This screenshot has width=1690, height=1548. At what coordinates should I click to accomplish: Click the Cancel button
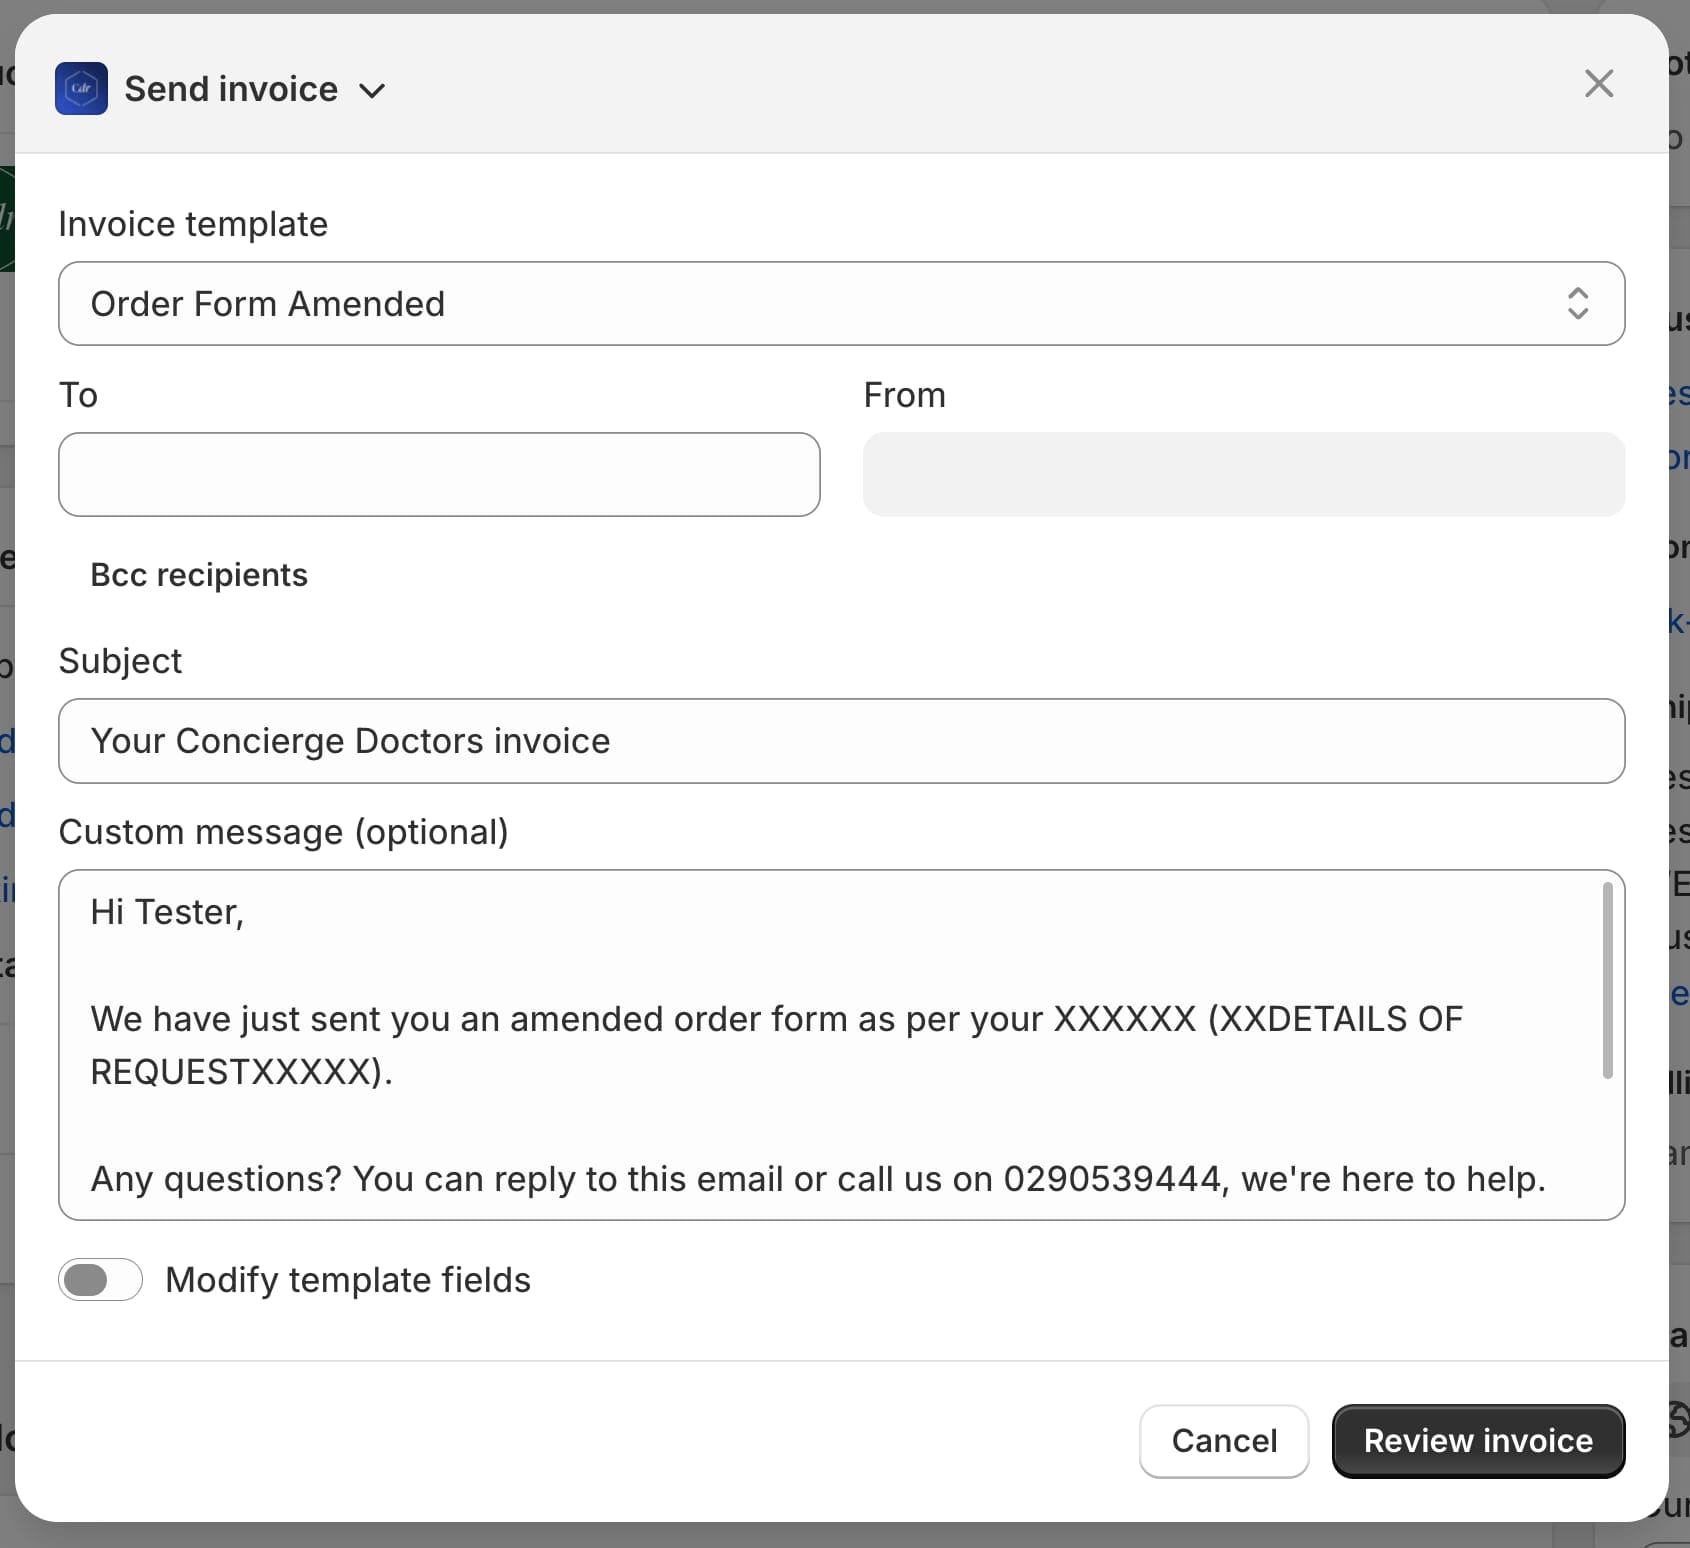point(1224,1441)
